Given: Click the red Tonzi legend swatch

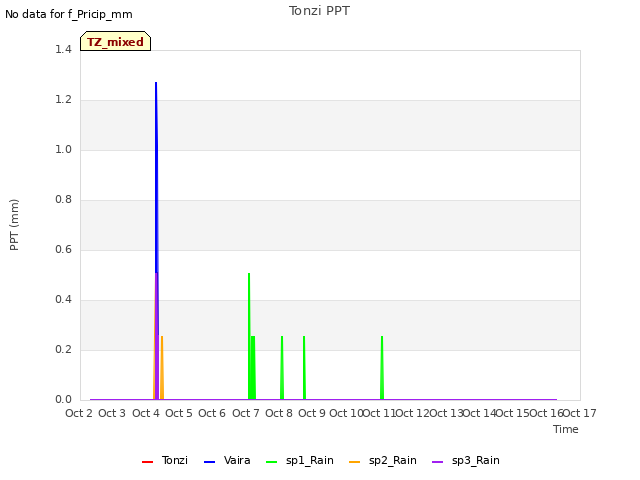Looking at the screenshot, I should [x=147, y=462].
